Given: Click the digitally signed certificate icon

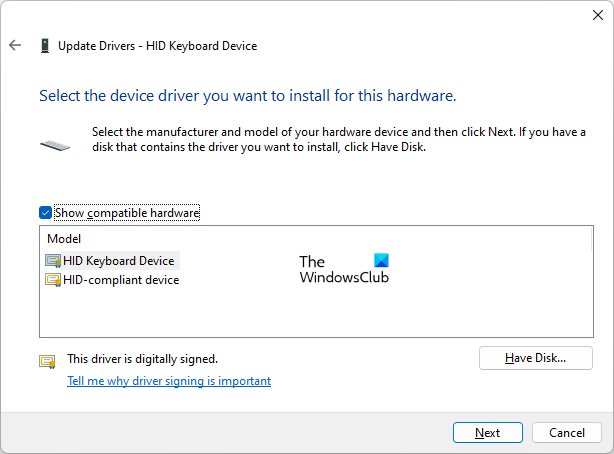Looking at the screenshot, I should [47, 360].
